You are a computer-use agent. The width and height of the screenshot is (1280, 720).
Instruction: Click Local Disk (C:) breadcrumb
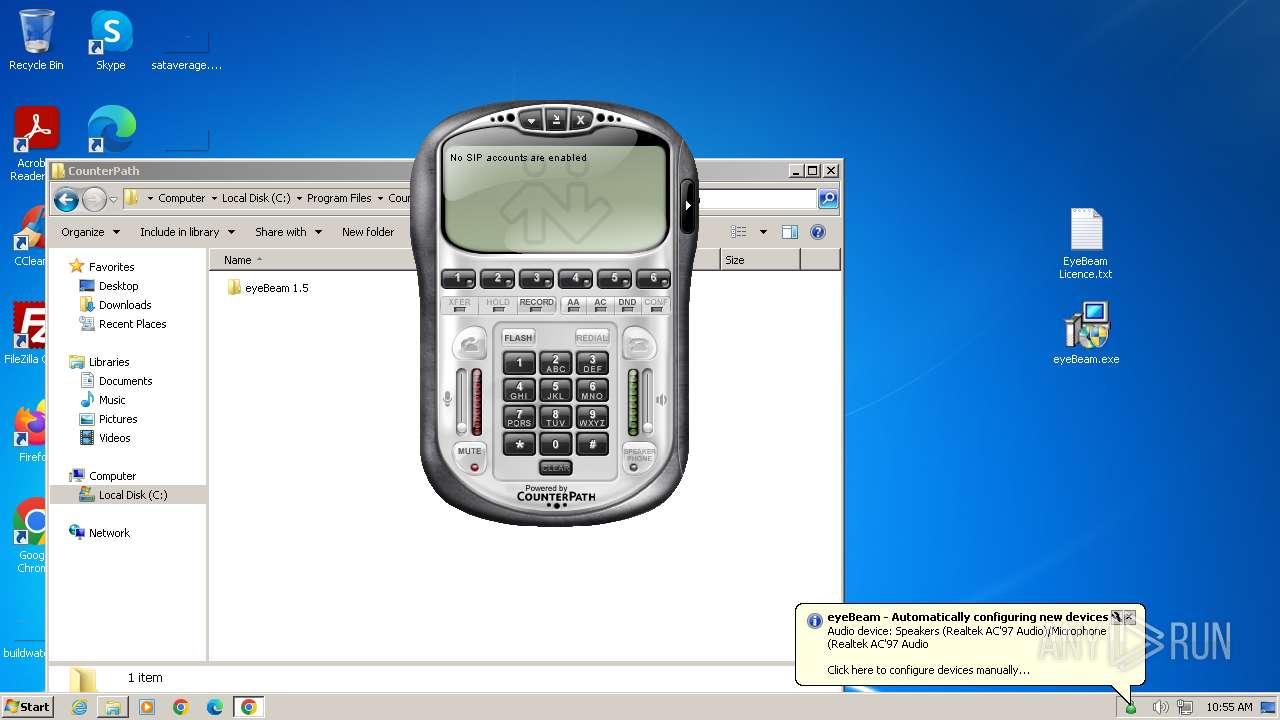pos(258,198)
